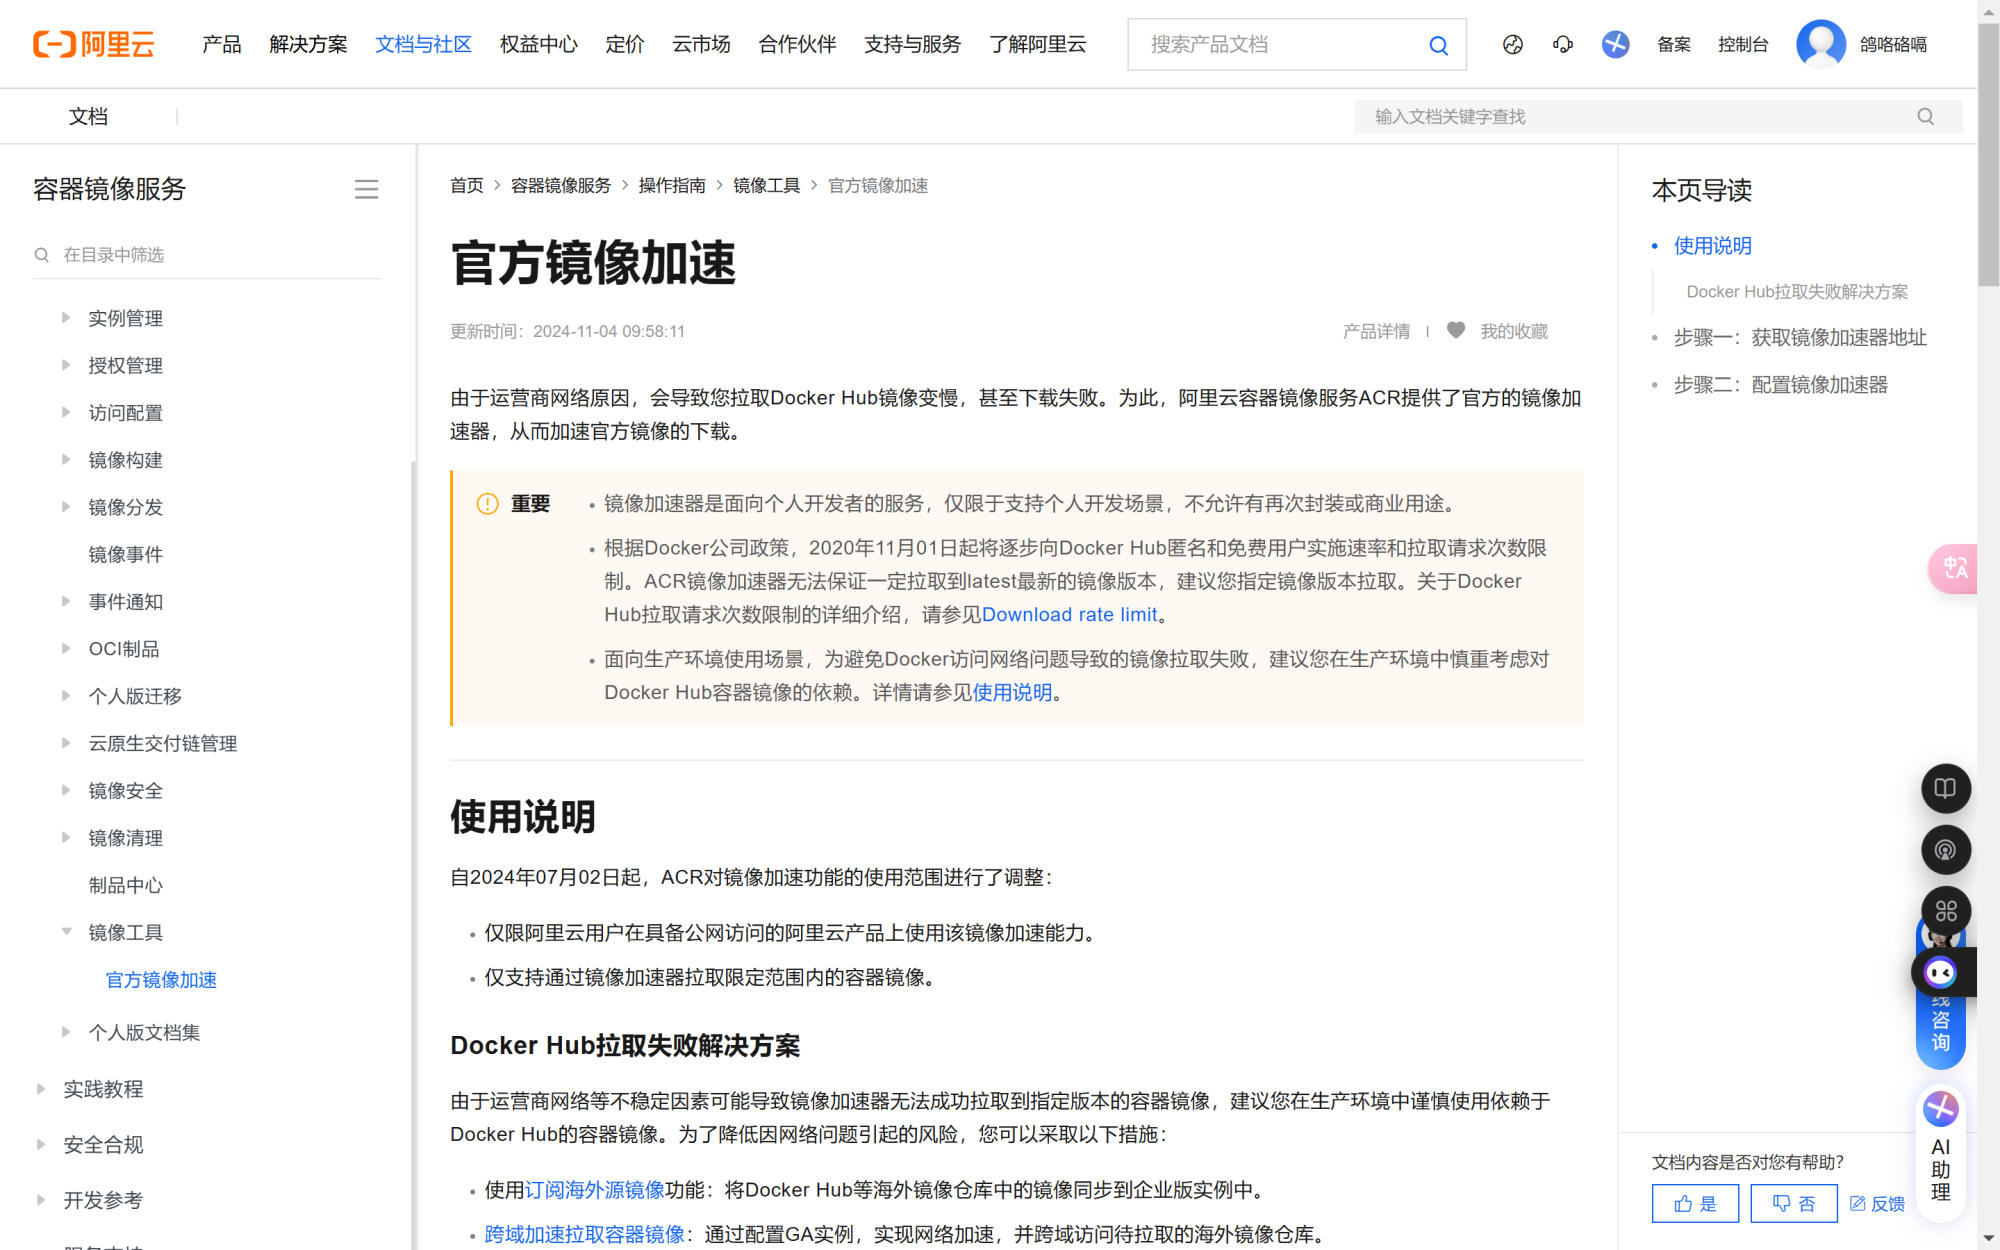Open the AI 助理 floating widget

click(1941, 1153)
